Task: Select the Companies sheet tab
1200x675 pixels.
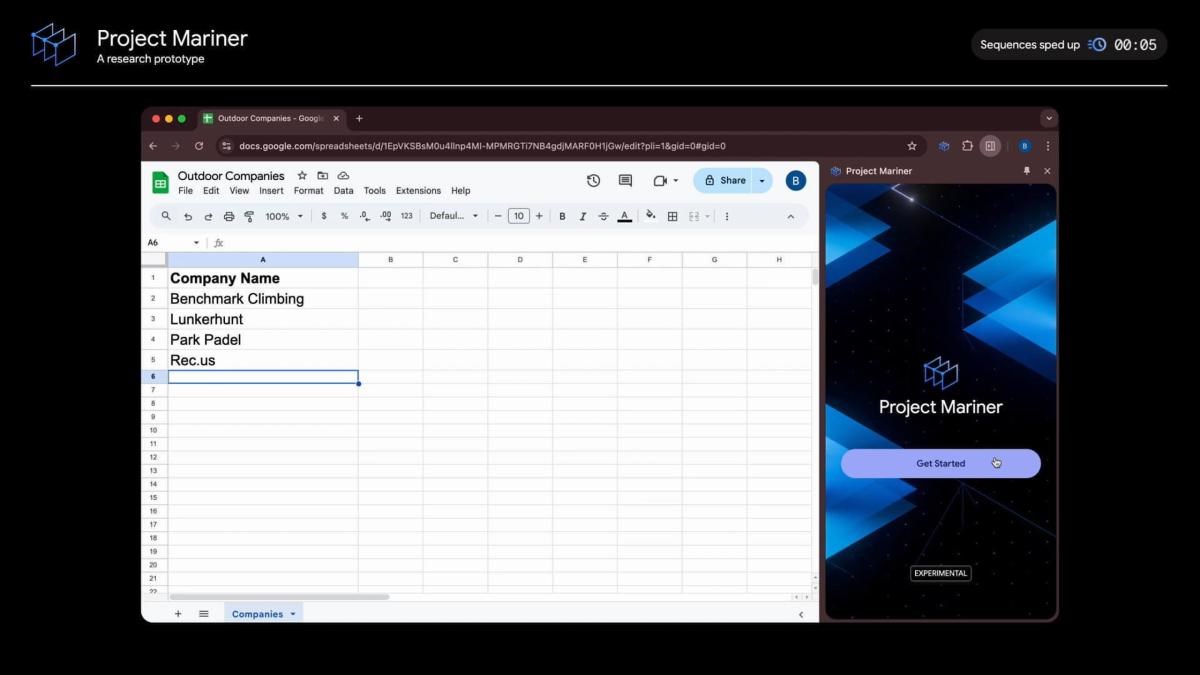Action: (x=258, y=614)
